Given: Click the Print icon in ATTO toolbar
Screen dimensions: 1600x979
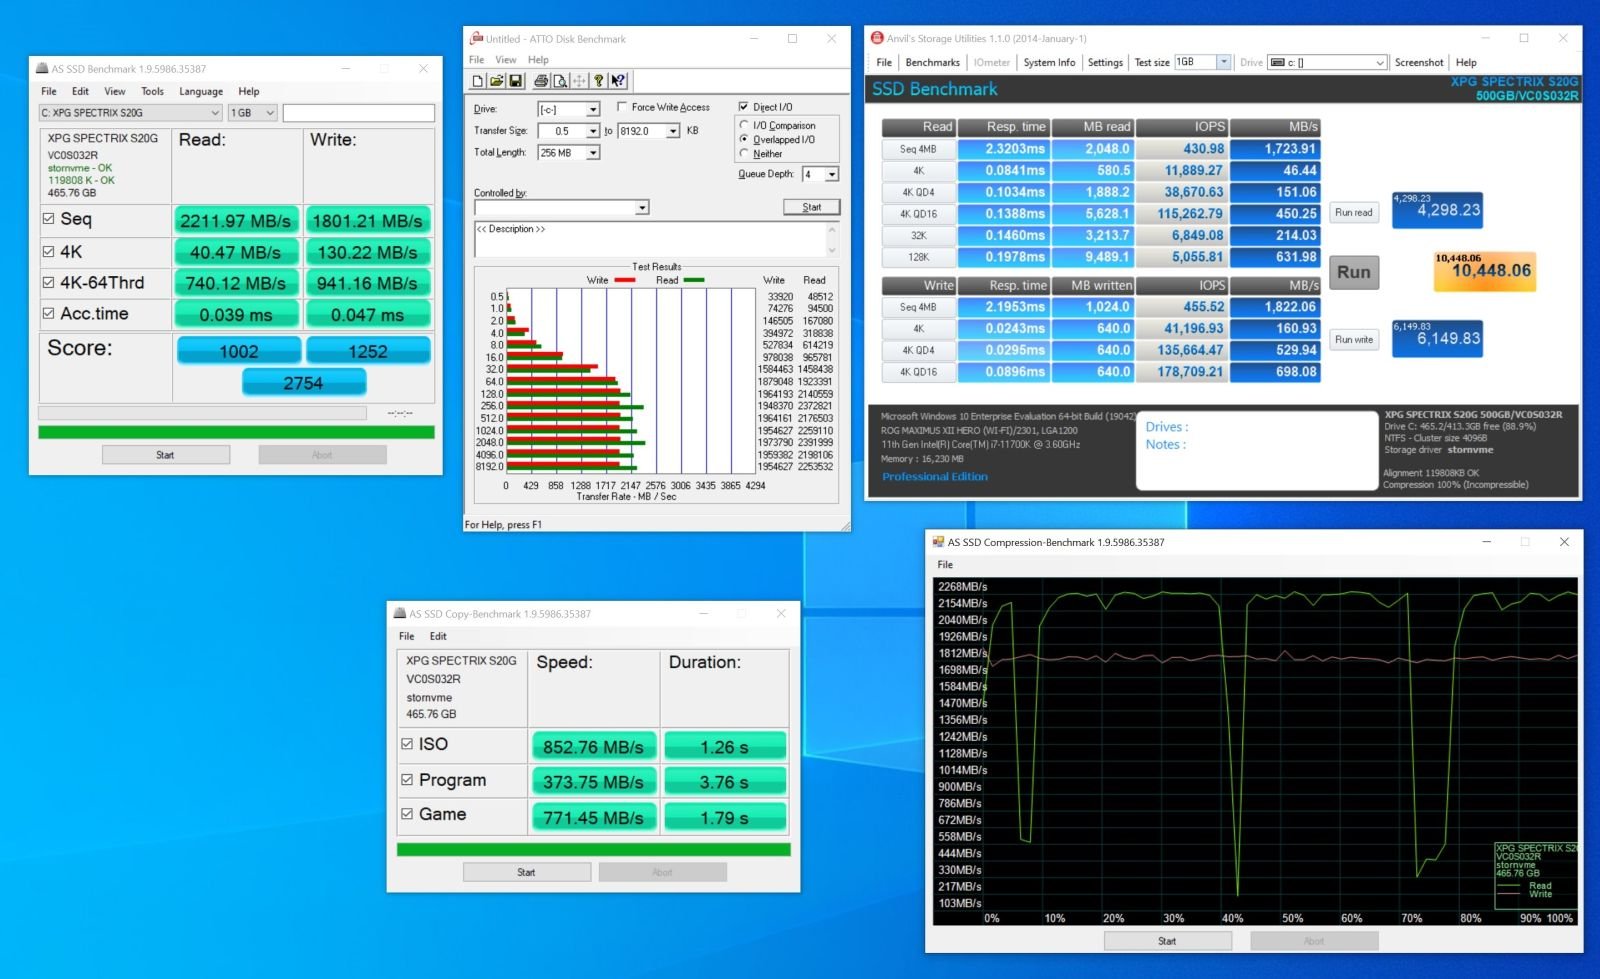Looking at the screenshot, I should [x=541, y=81].
